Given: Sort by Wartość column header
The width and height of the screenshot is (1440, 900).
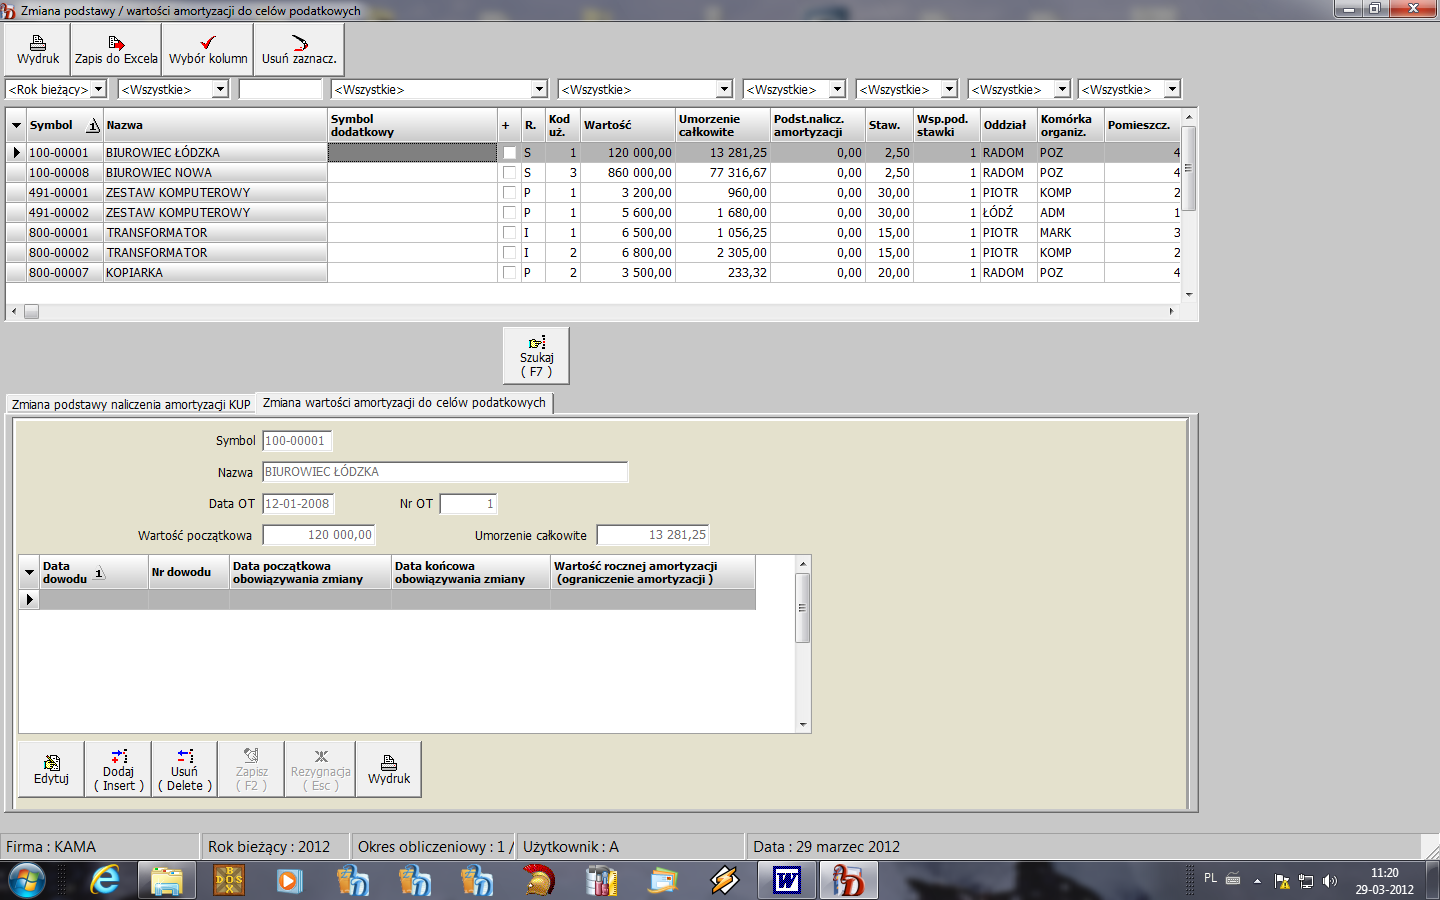Looking at the screenshot, I should pos(628,125).
